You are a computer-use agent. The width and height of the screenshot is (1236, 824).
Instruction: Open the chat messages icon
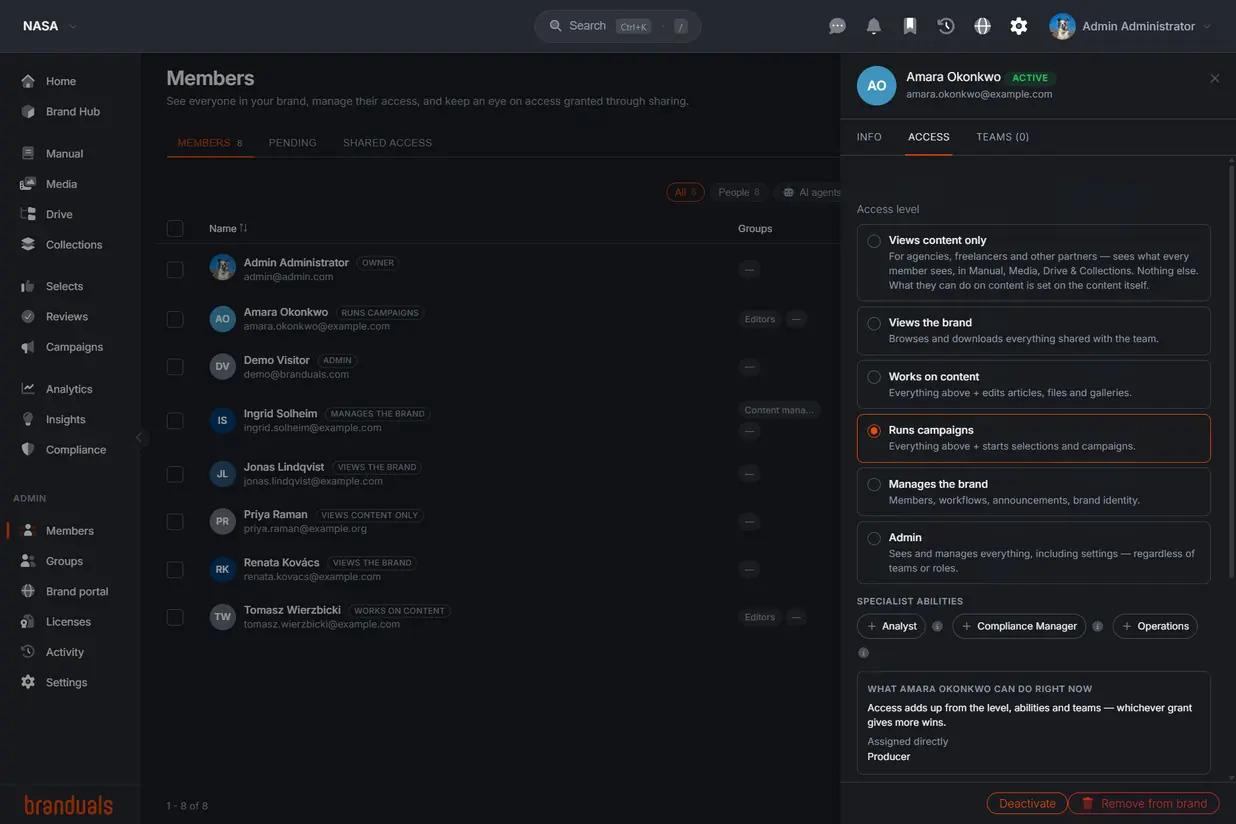(x=838, y=26)
